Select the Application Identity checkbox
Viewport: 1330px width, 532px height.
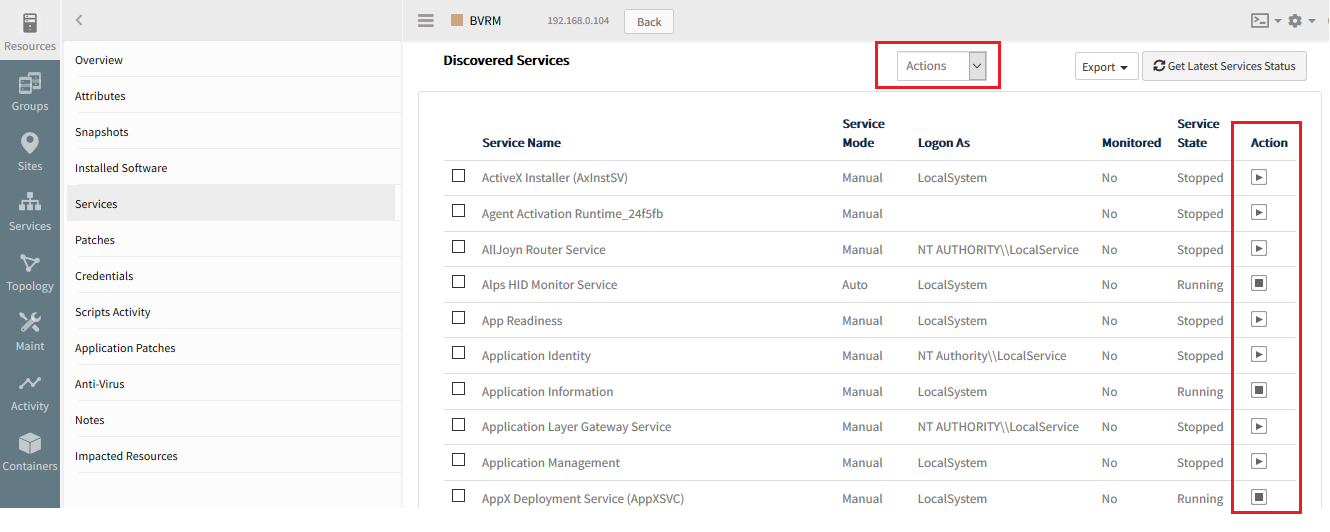click(459, 353)
